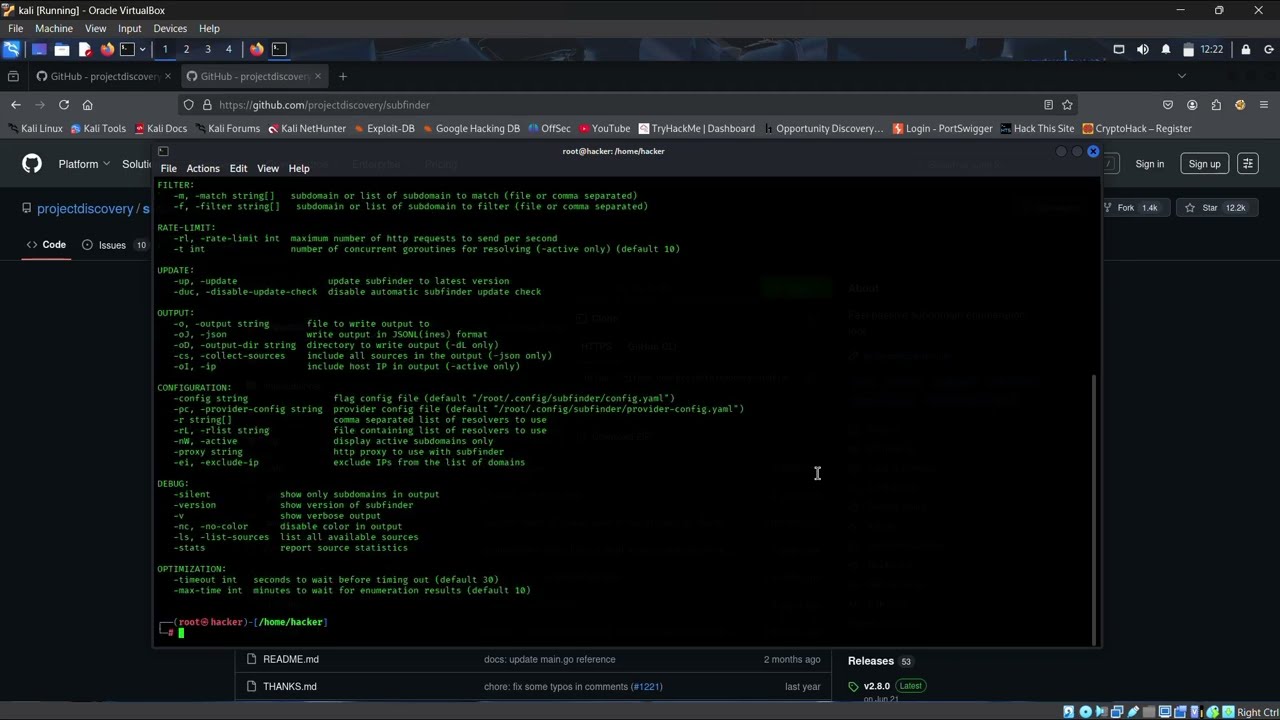Click the GitHub octocat logo
The height and width of the screenshot is (720, 1280).
[32, 164]
